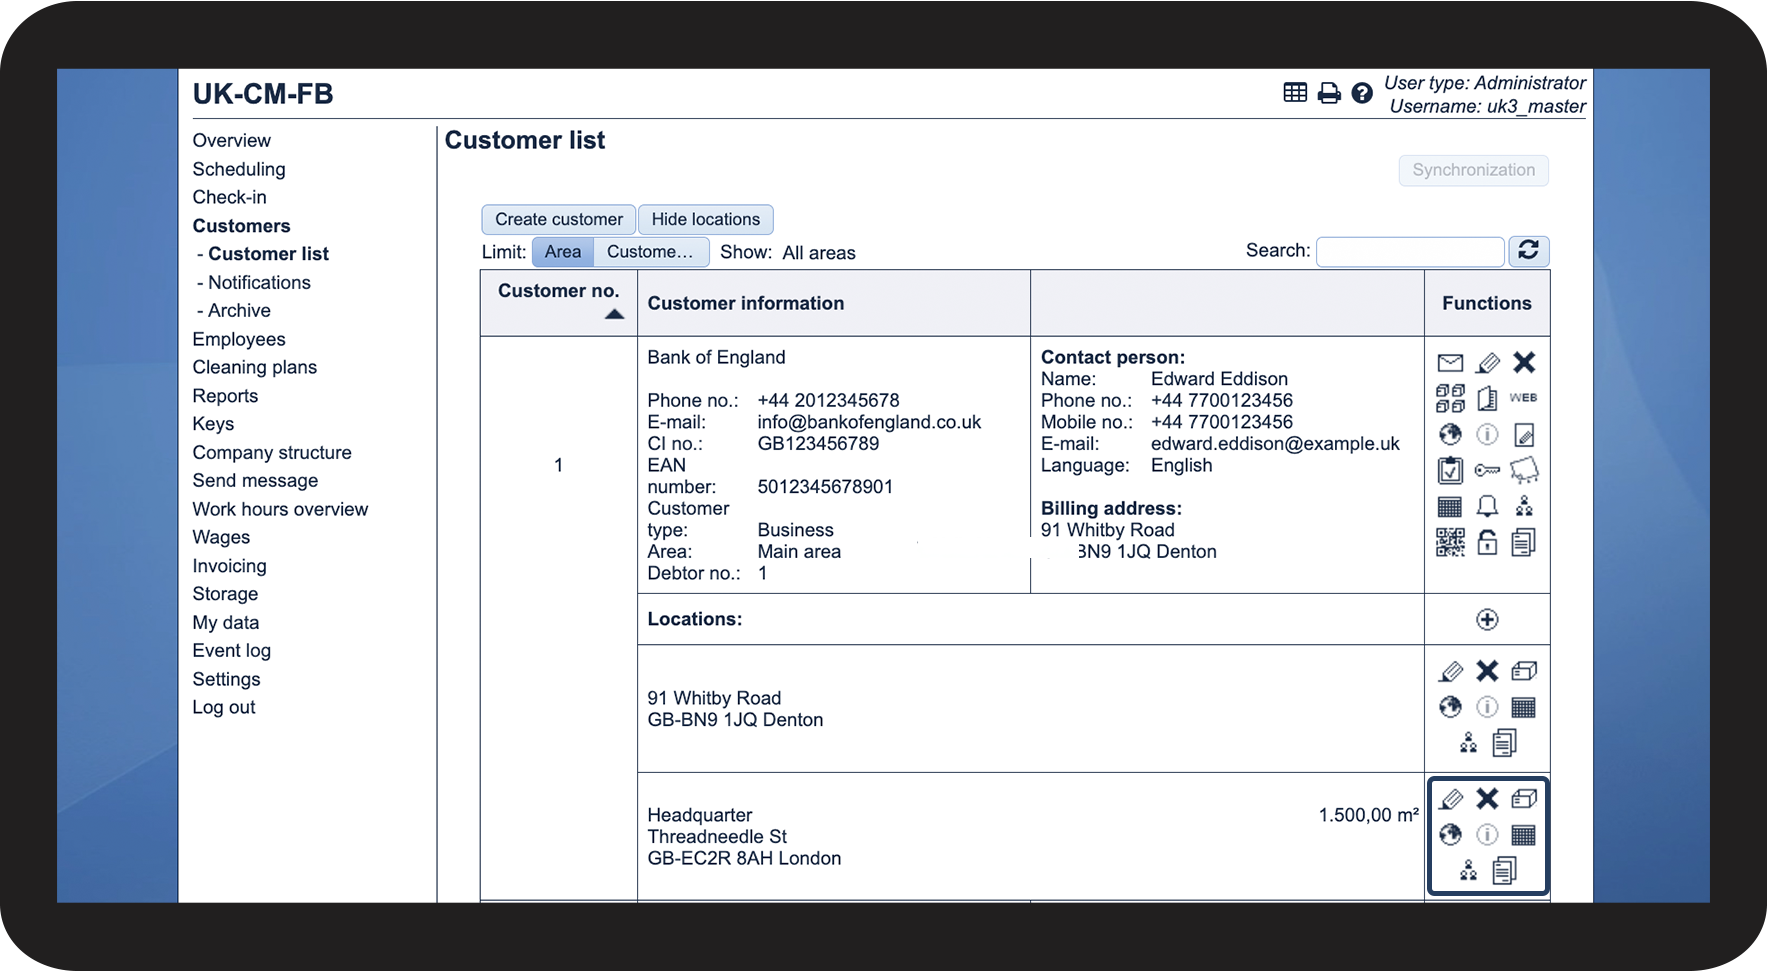The width and height of the screenshot is (1767, 971).
Task: Show Bank of England on the map globe
Action: [x=1450, y=434]
